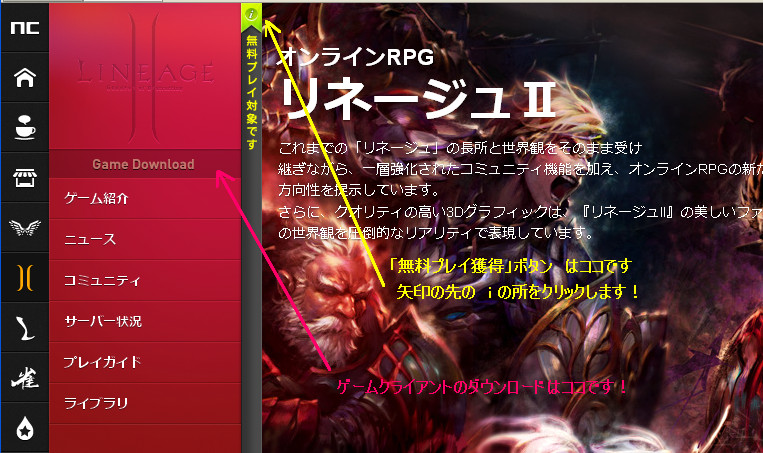Open the coffee cup cafe icon
This screenshot has width=763, height=453.
click(25, 128)
